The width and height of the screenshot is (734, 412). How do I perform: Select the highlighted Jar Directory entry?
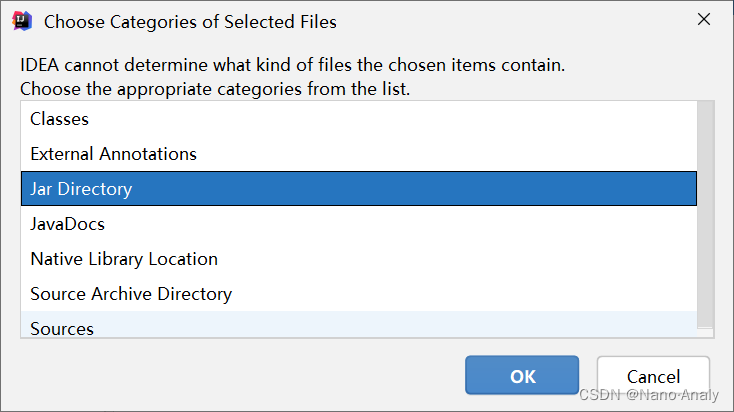81,189
